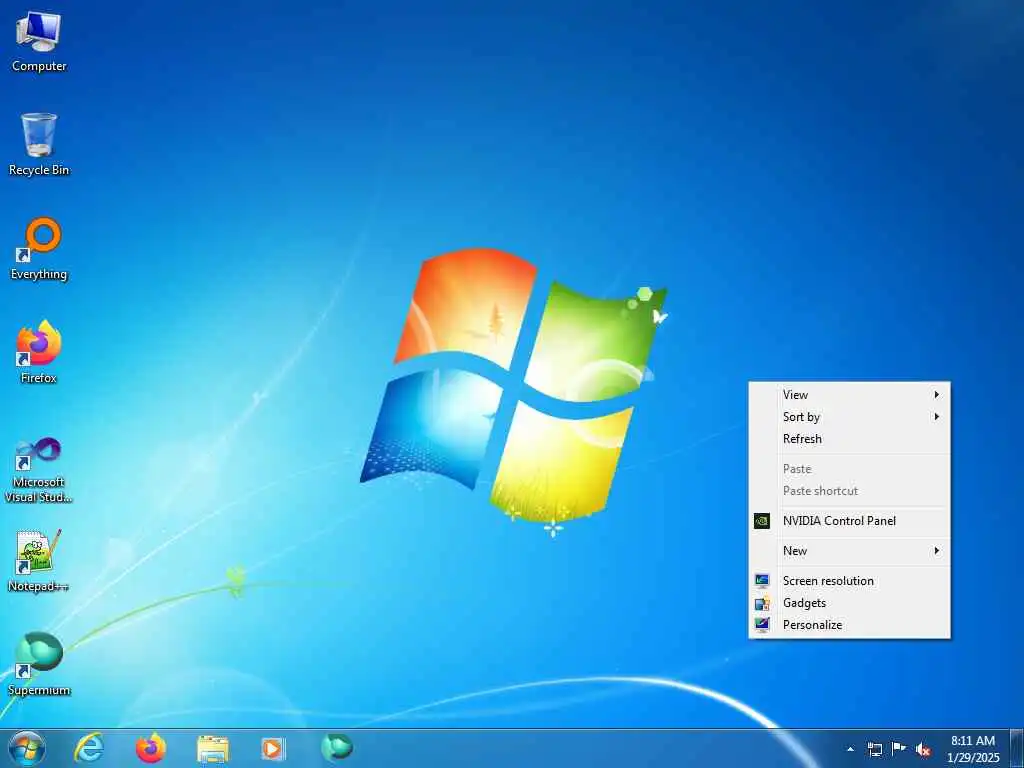Select the Recycle Bin desktop icon
The width and height of the screenshot is (1024, 768).
pos(39,145)
